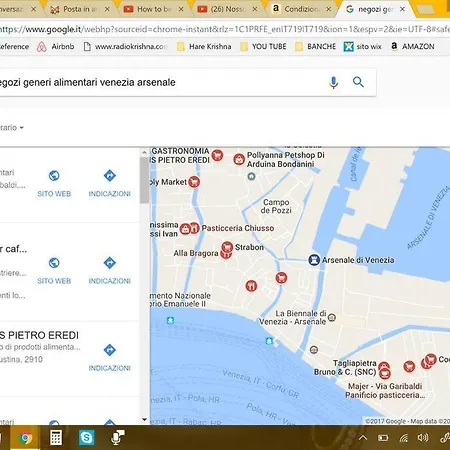Open the www.radiokrishna.com bookmark
The width and height of the screenshot is (450, 450).
(x=125, y=46)
